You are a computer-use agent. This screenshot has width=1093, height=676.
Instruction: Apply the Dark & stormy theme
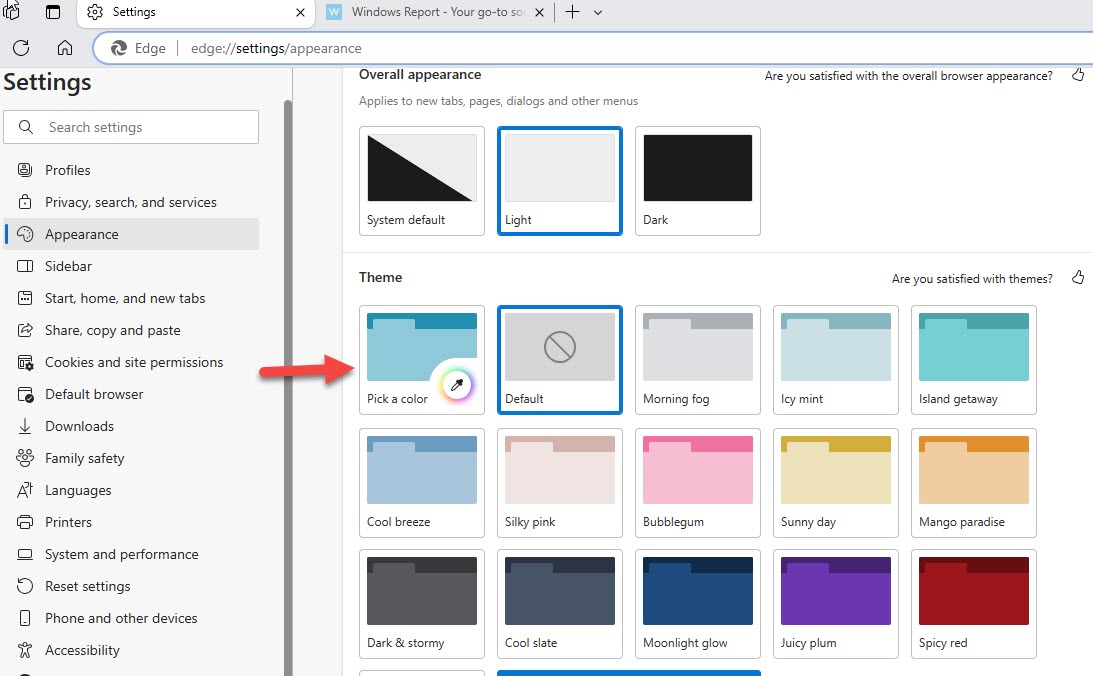coord(422,604)
